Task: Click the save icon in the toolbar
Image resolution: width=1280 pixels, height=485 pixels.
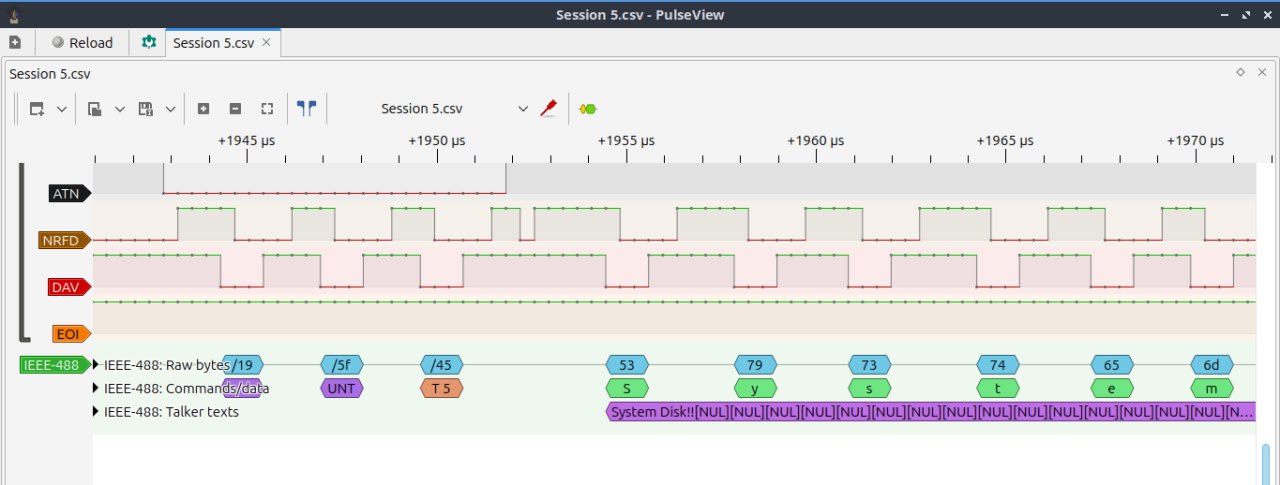Action: (145, 109)
